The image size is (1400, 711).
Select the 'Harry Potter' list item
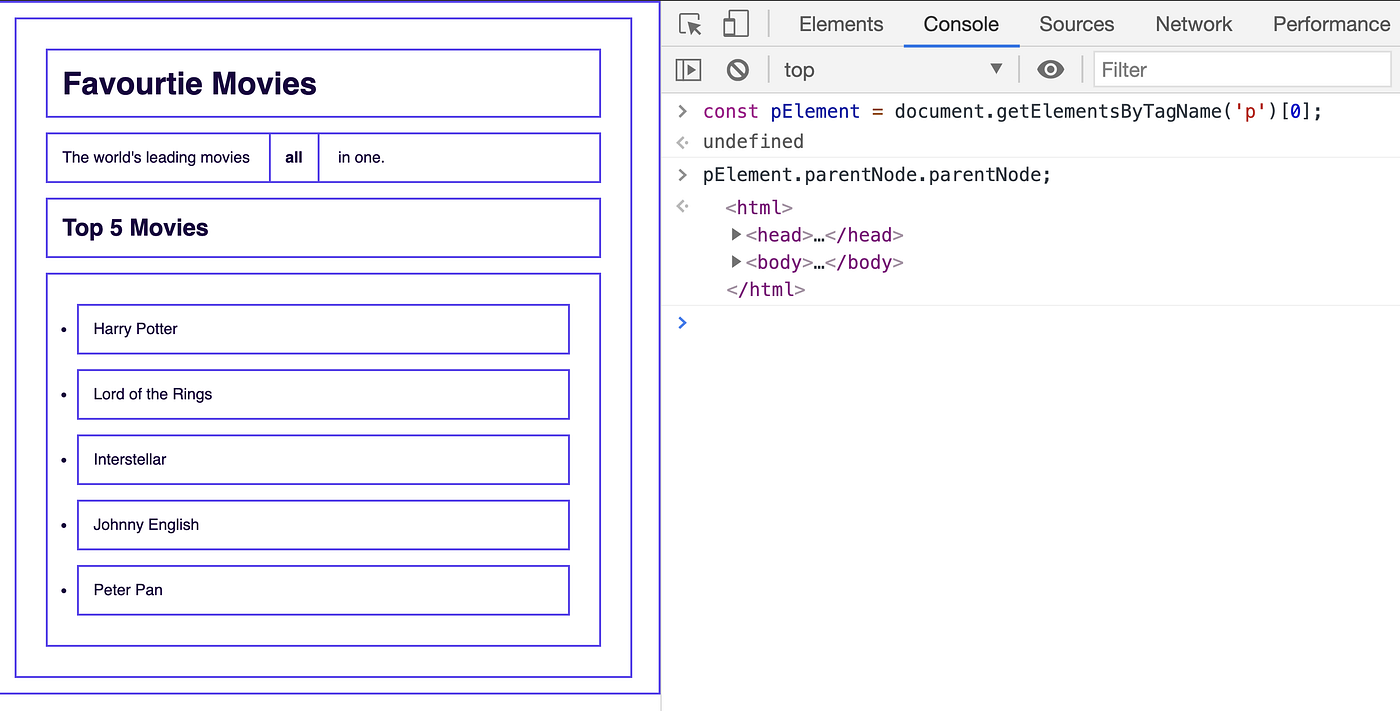point(322,329)
